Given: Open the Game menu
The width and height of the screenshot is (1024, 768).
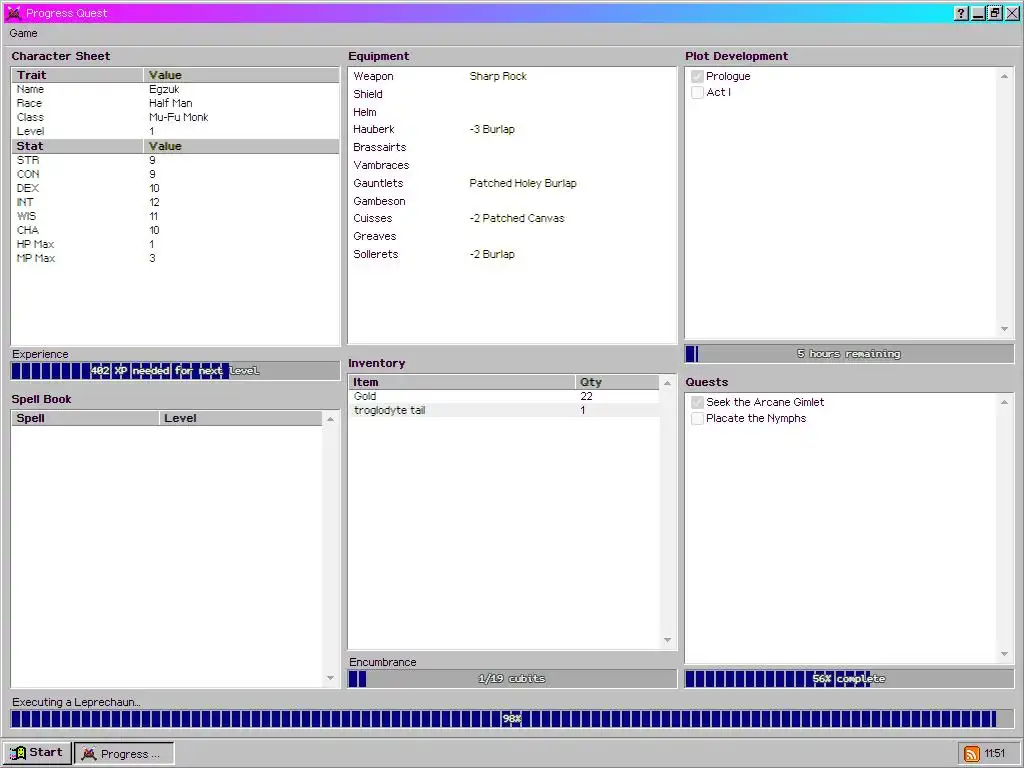Looking at the screenshot, I should [24, 33].
